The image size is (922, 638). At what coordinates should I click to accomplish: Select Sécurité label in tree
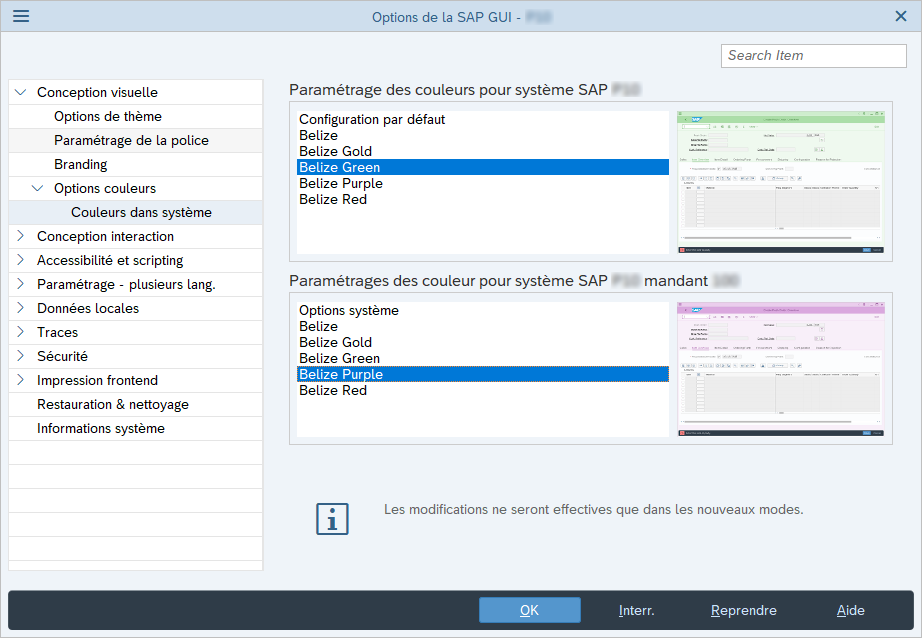tap(62, 356)
